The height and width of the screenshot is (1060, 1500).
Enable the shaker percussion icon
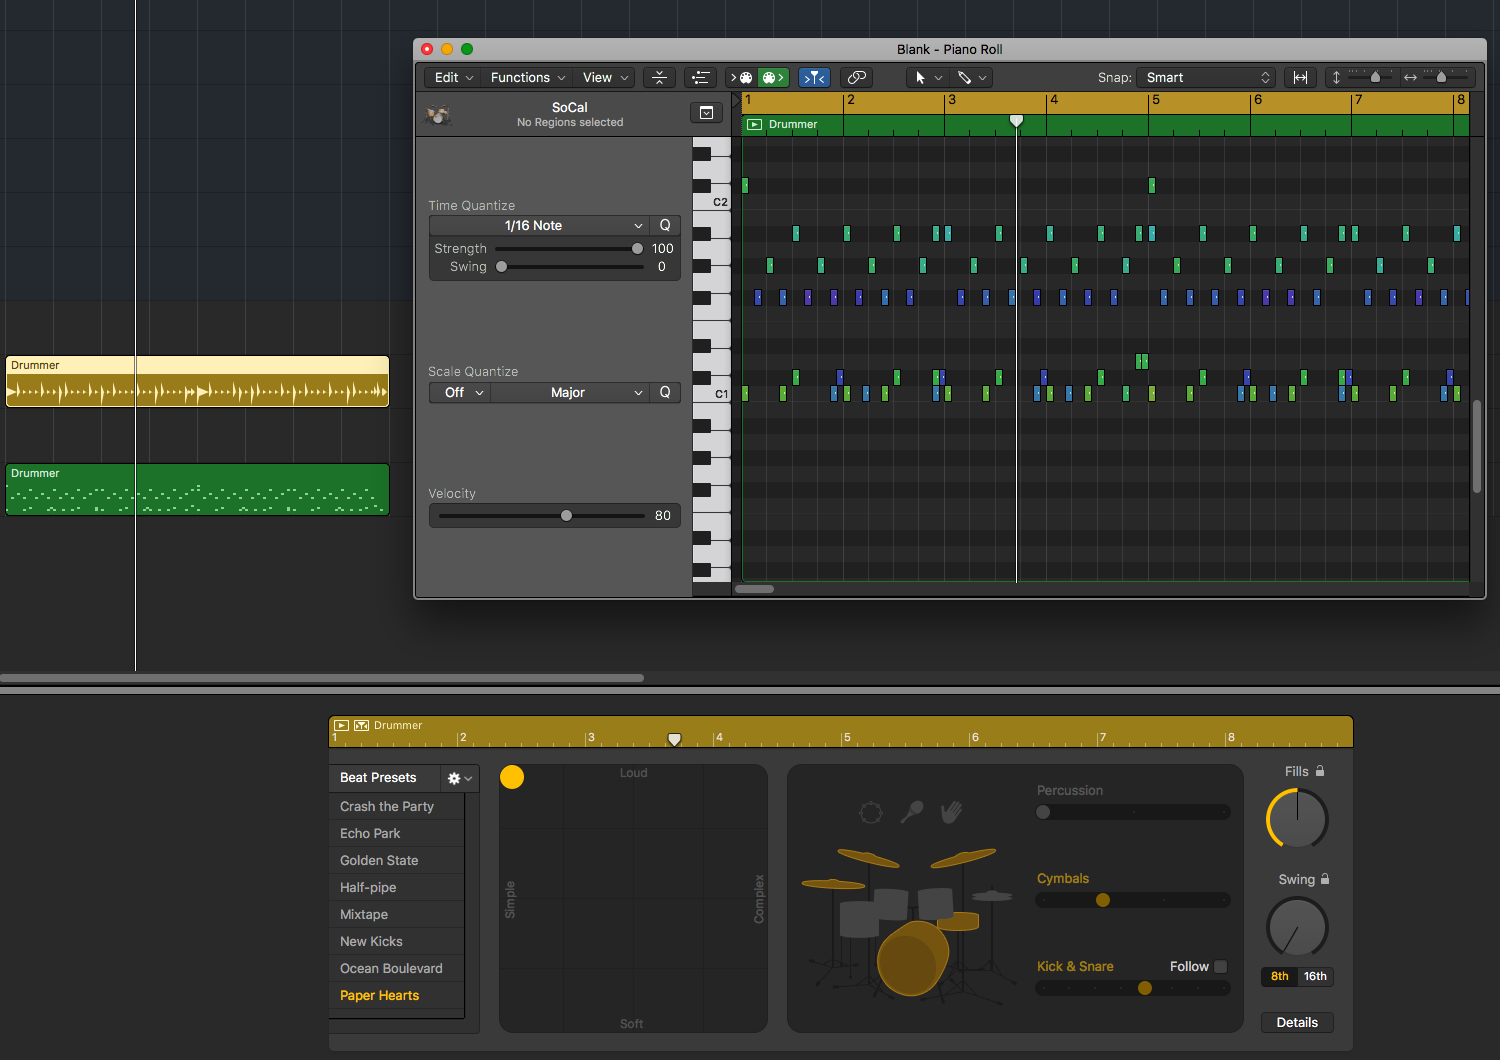click(x=911, y=812)
